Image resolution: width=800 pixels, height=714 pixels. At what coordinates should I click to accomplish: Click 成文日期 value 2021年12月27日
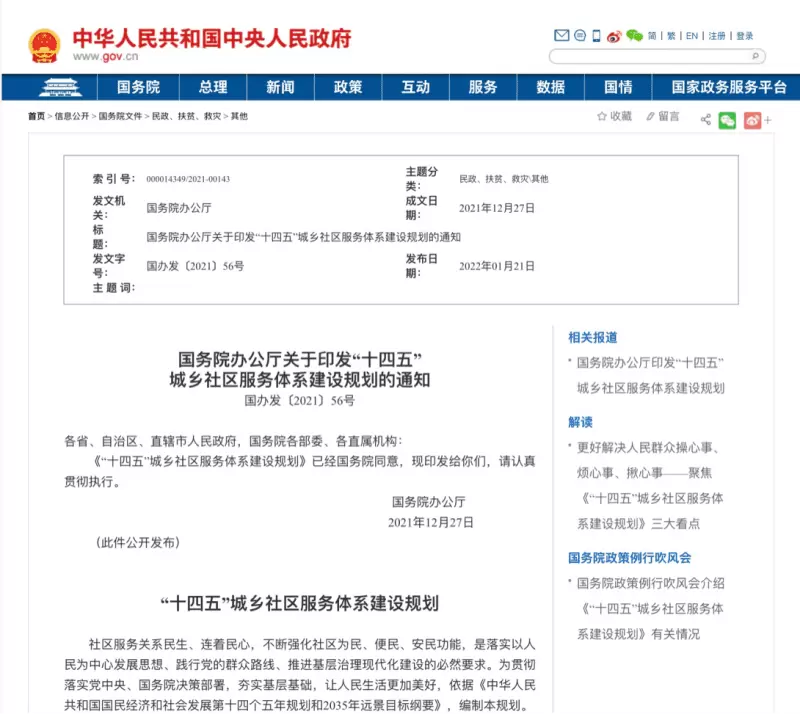[497, 208]
